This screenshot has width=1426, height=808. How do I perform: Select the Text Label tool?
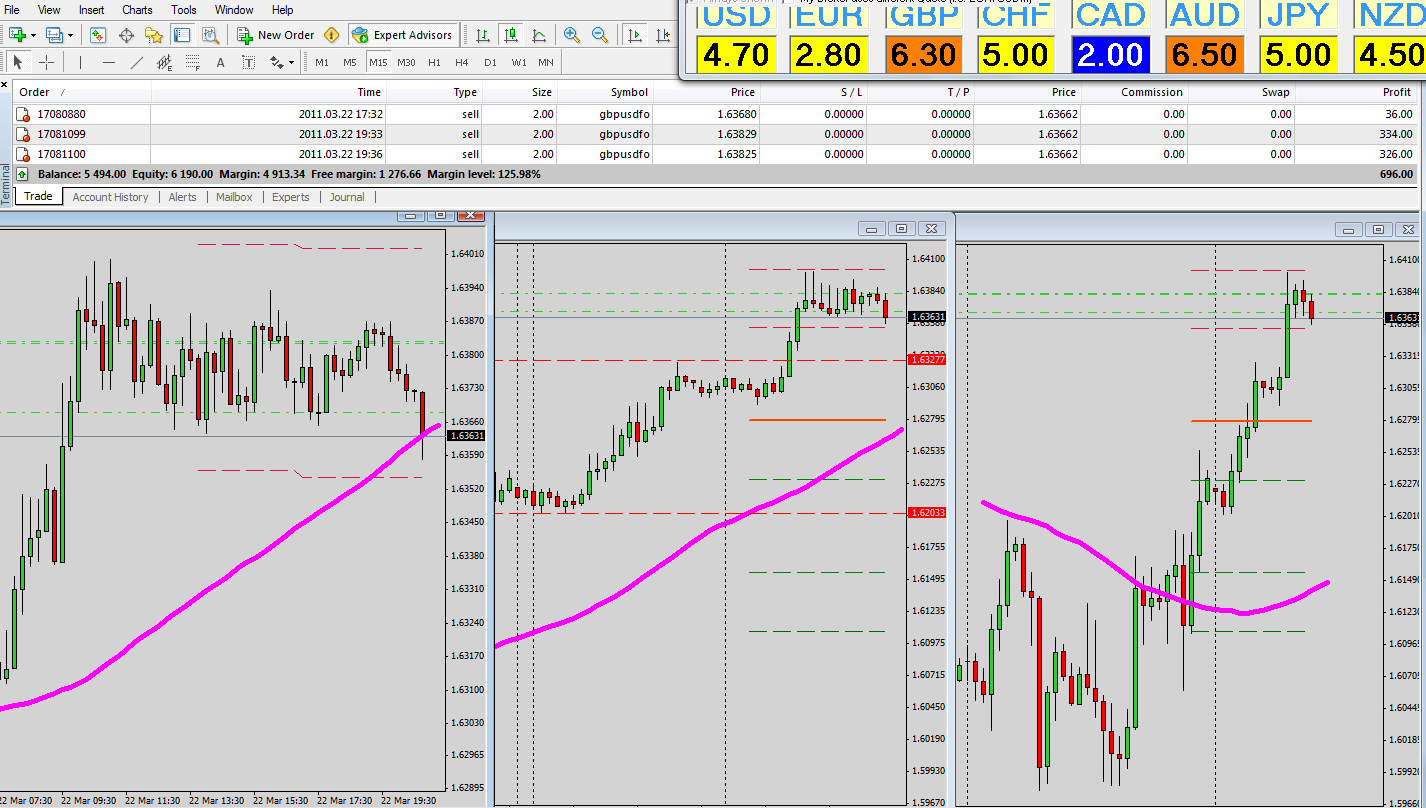(x=249, y=62)
